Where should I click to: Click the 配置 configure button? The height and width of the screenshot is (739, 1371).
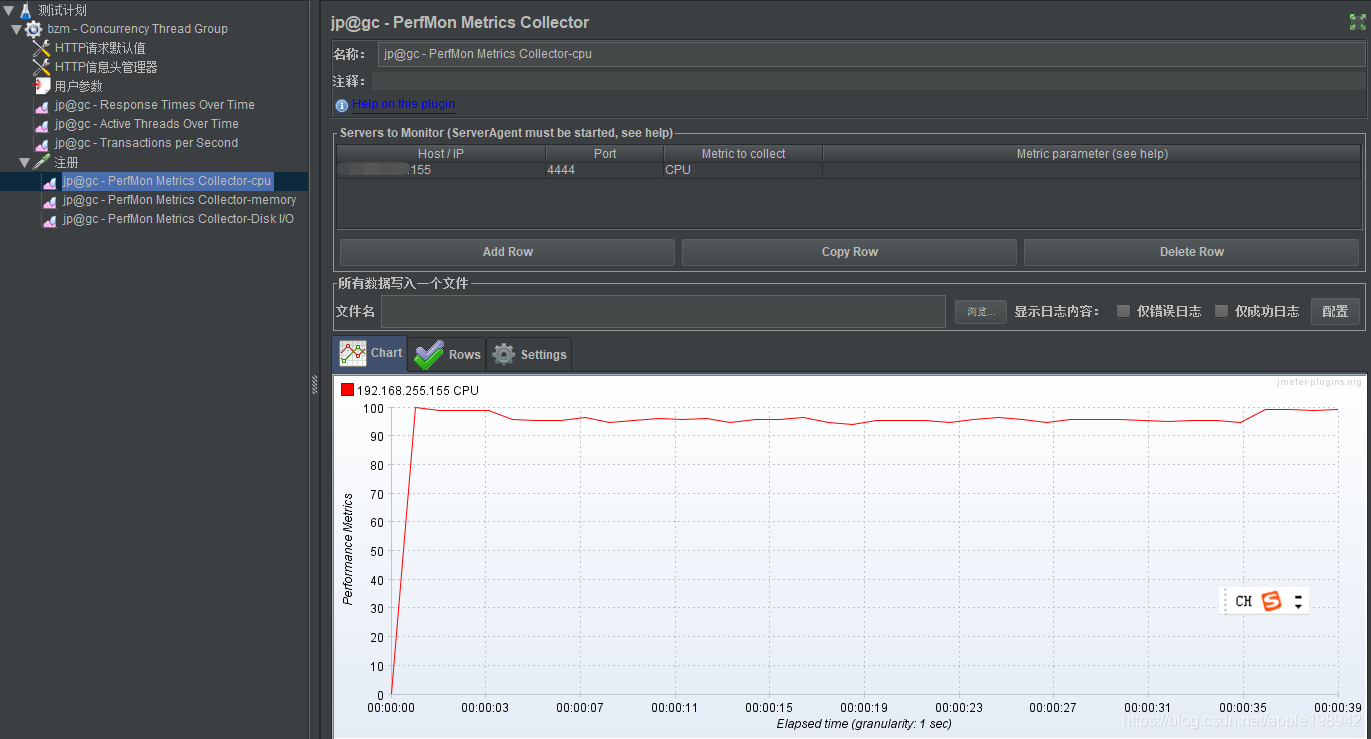point(1335,311)
